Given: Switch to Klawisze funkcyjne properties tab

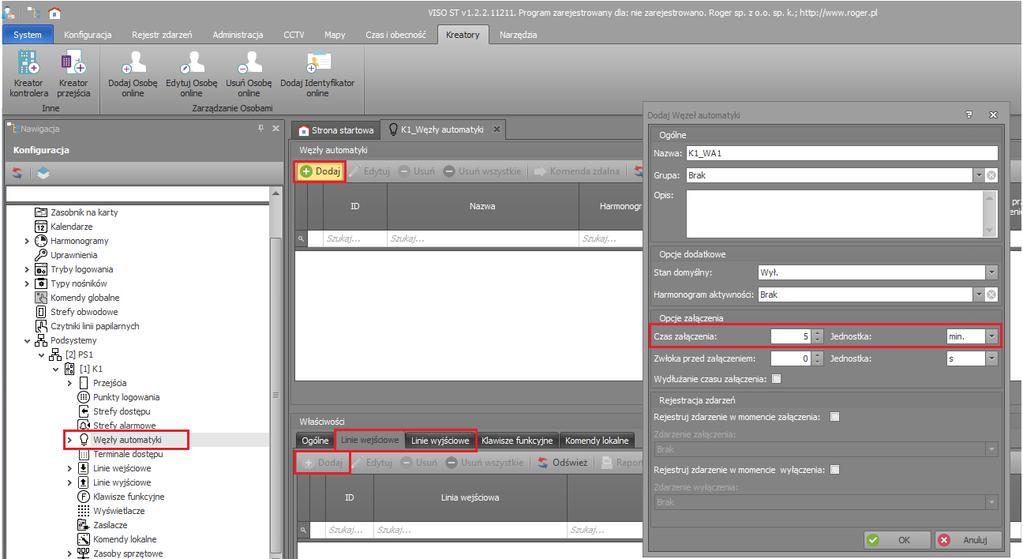Looking at the screenshot, I should coord(517,440).
